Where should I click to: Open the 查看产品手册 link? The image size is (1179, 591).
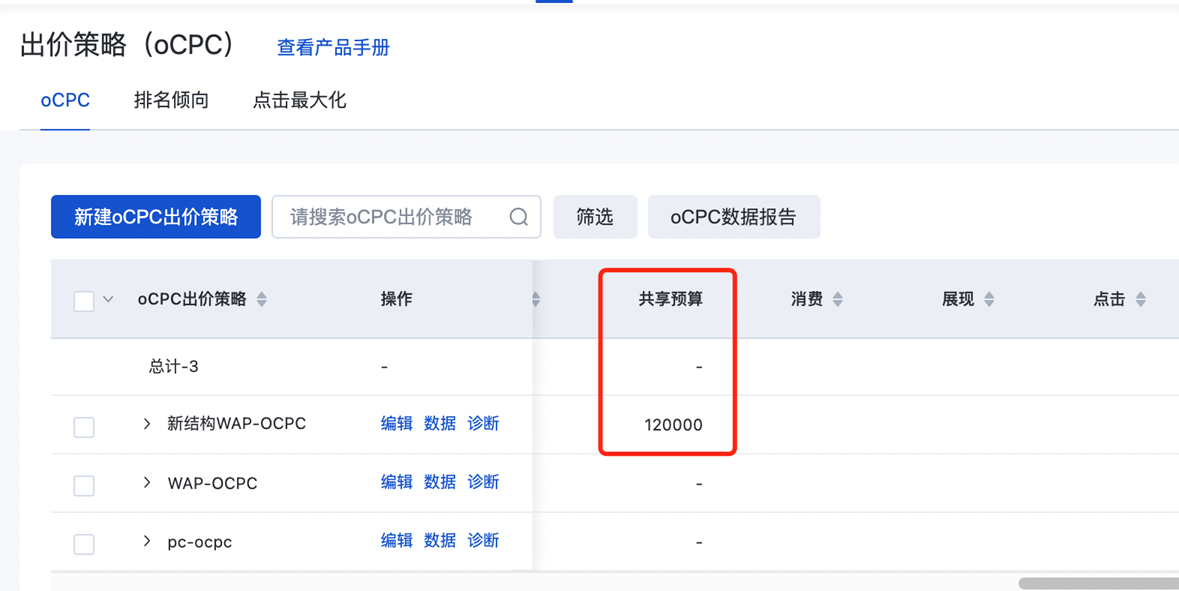[x=333, y=47]
